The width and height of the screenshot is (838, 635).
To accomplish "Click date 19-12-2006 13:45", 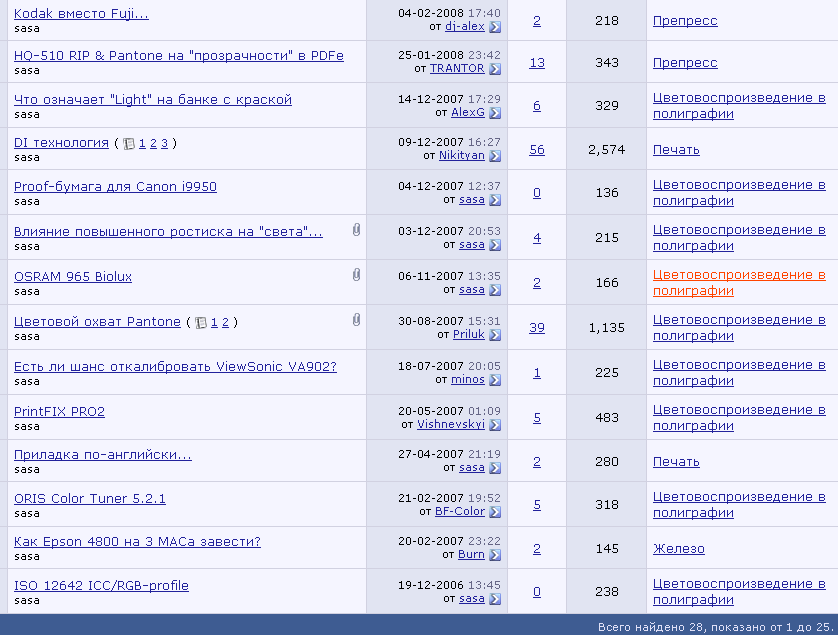I will coord(449,585).
